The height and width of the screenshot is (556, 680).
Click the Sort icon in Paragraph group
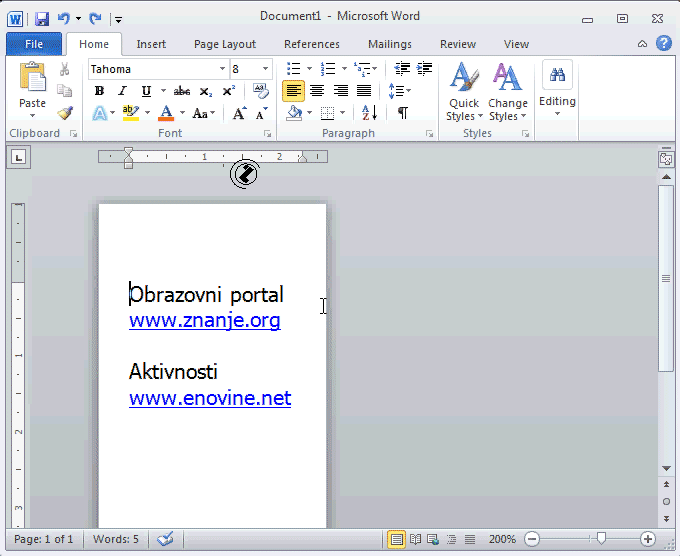[x=368, y=113]
